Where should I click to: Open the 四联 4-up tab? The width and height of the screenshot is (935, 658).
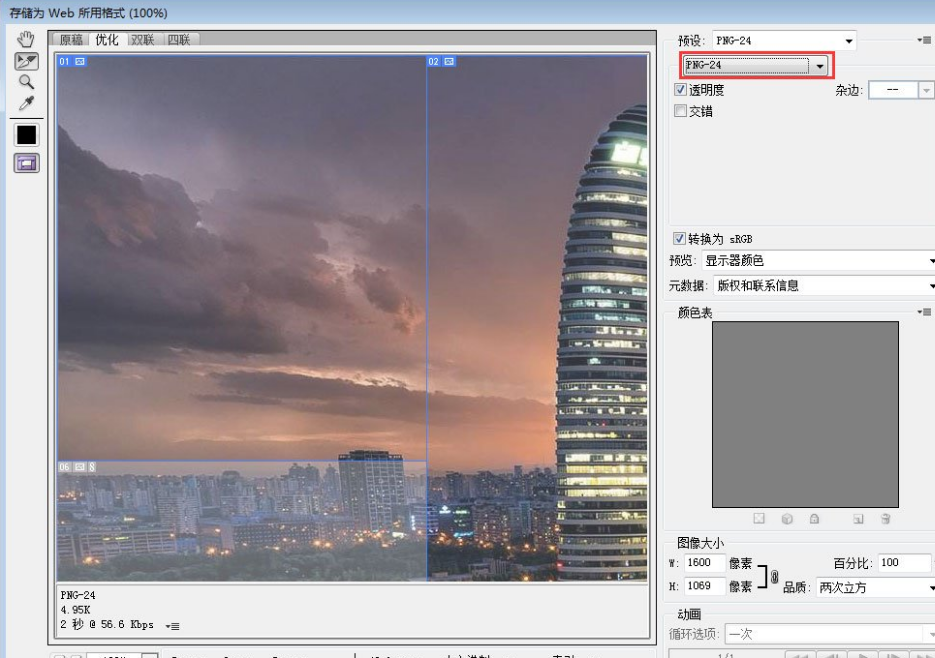pos(180,40)
